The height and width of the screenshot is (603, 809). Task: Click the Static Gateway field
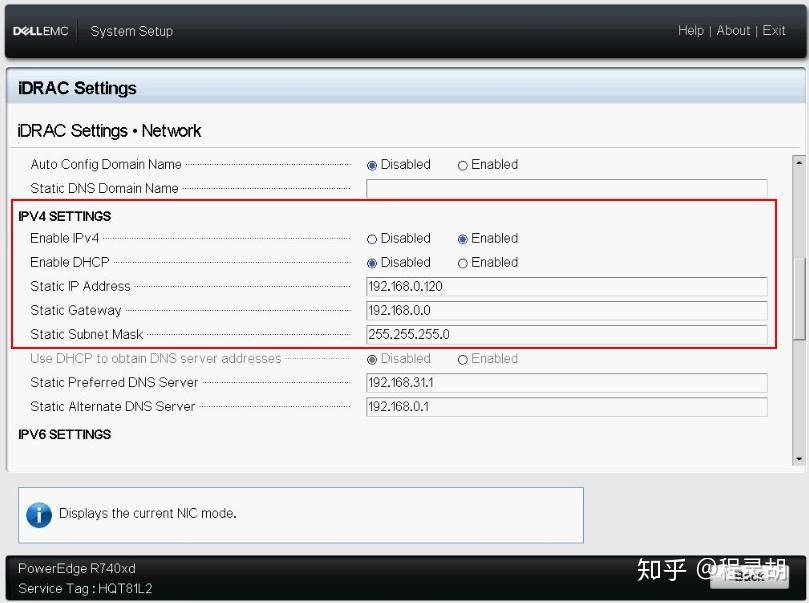[x=567, y=310]
